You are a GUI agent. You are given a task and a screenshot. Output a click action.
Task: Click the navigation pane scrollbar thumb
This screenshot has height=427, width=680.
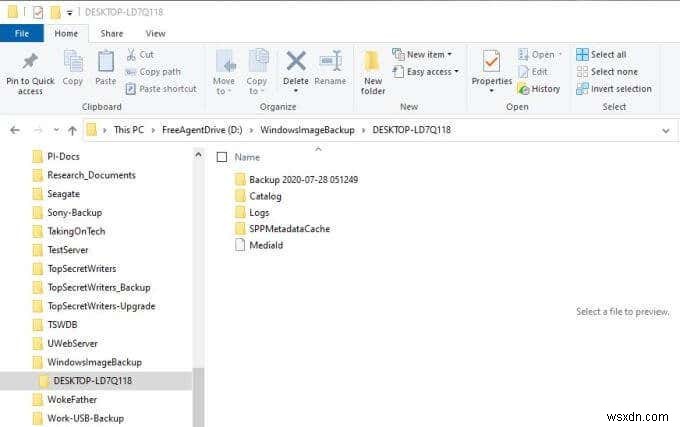coord(198,397)
